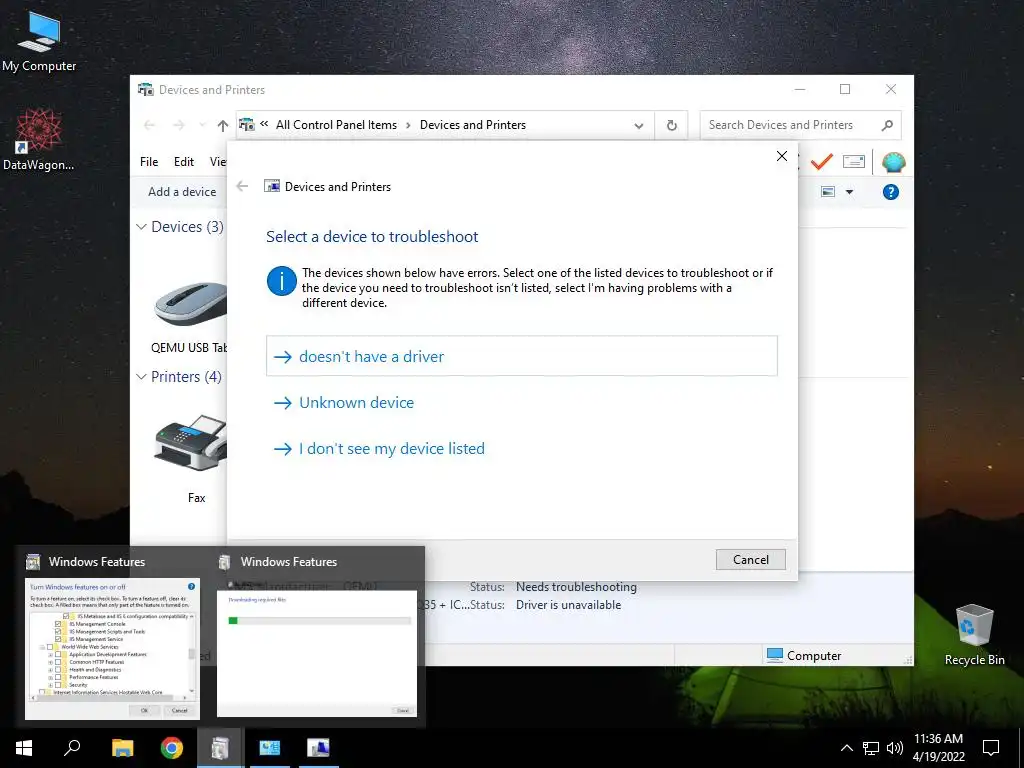This screenshot has height=768, width=1024.
Task: Open the view options dropdown arrow
Action: tap(849, 192)
